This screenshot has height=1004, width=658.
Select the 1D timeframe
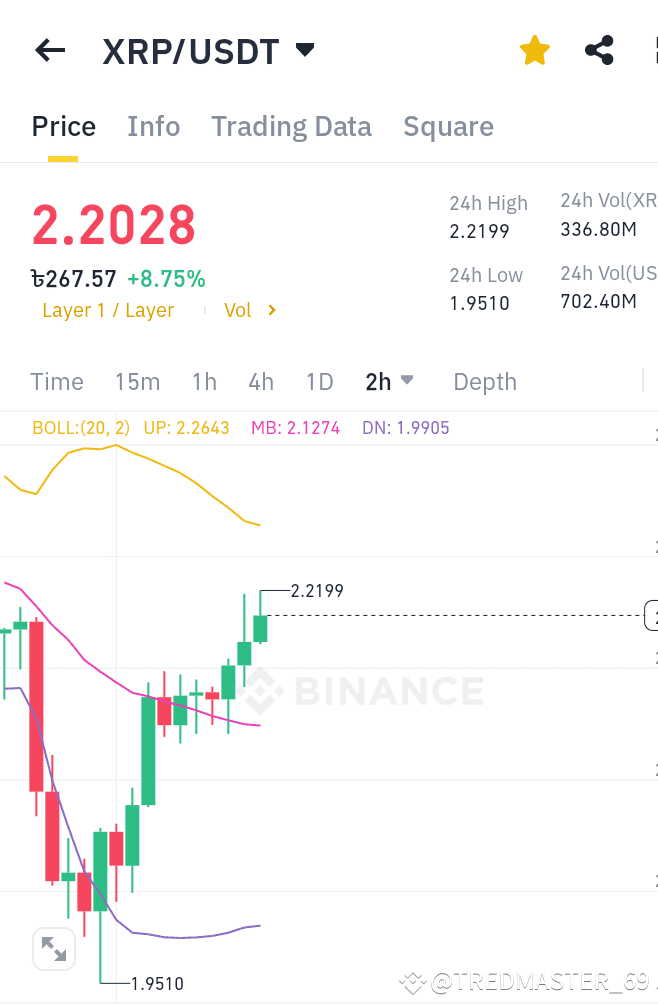pos(320,381)
